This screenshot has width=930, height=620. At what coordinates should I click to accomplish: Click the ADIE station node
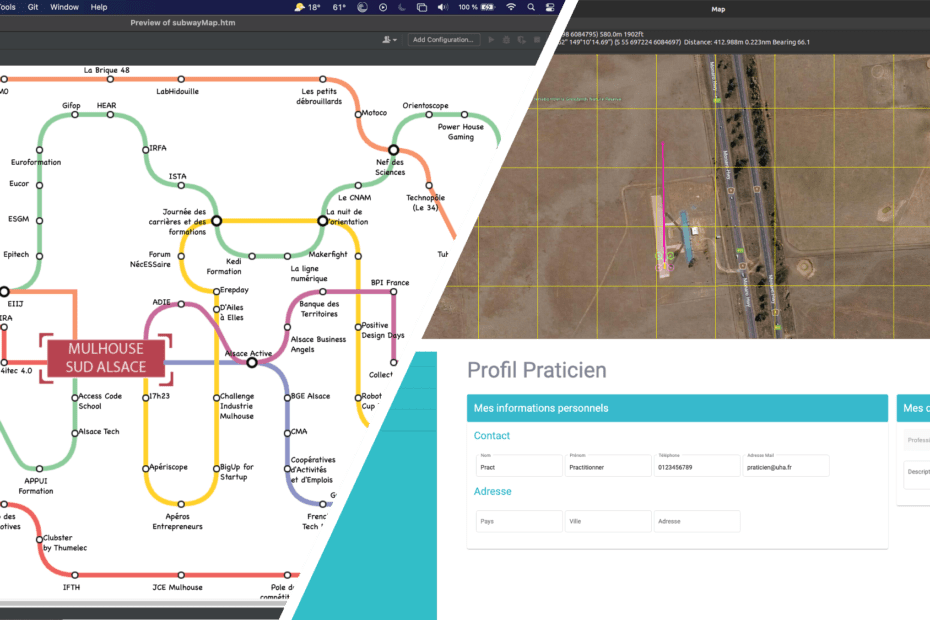pyautogui.click(x=181, y=304)
